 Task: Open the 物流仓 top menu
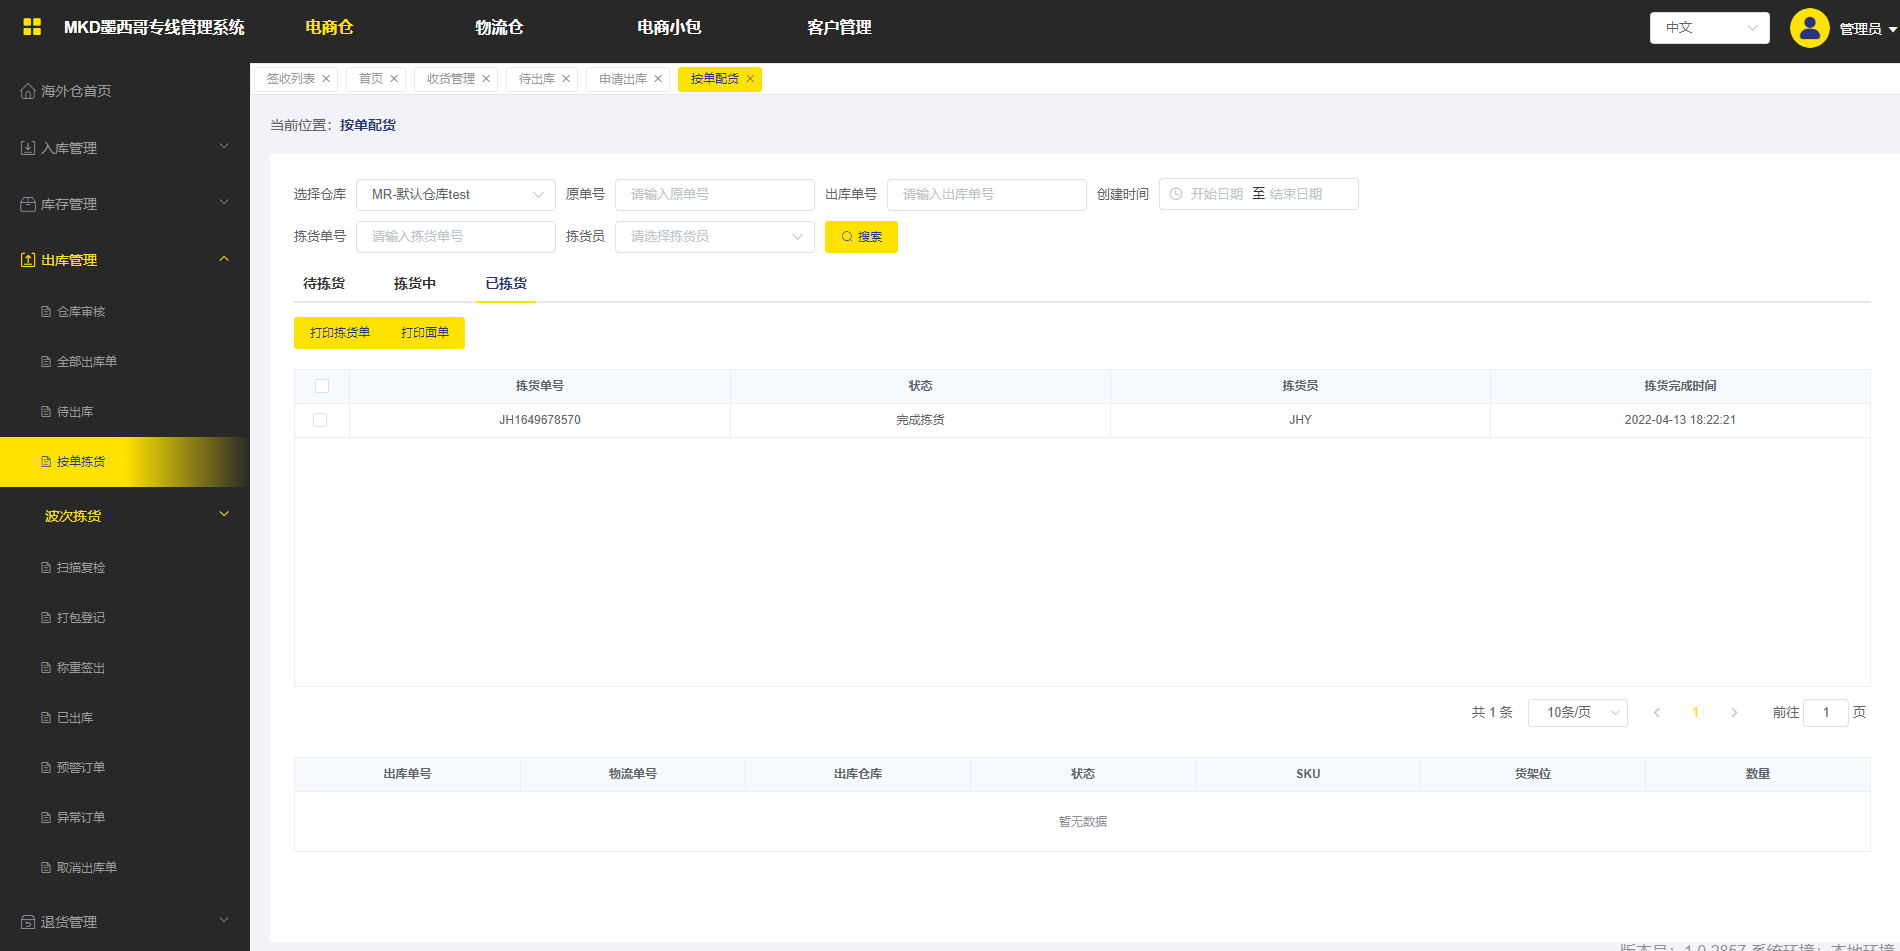(499, 28)
